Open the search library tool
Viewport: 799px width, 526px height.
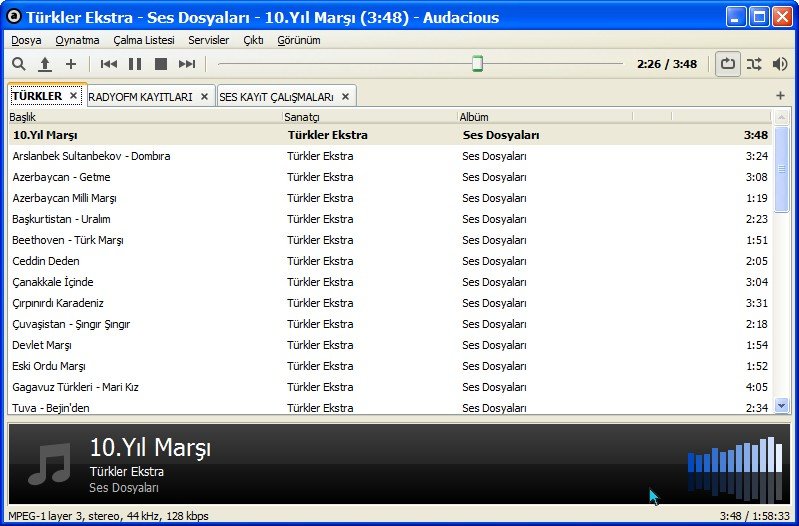tap(19, 64)
